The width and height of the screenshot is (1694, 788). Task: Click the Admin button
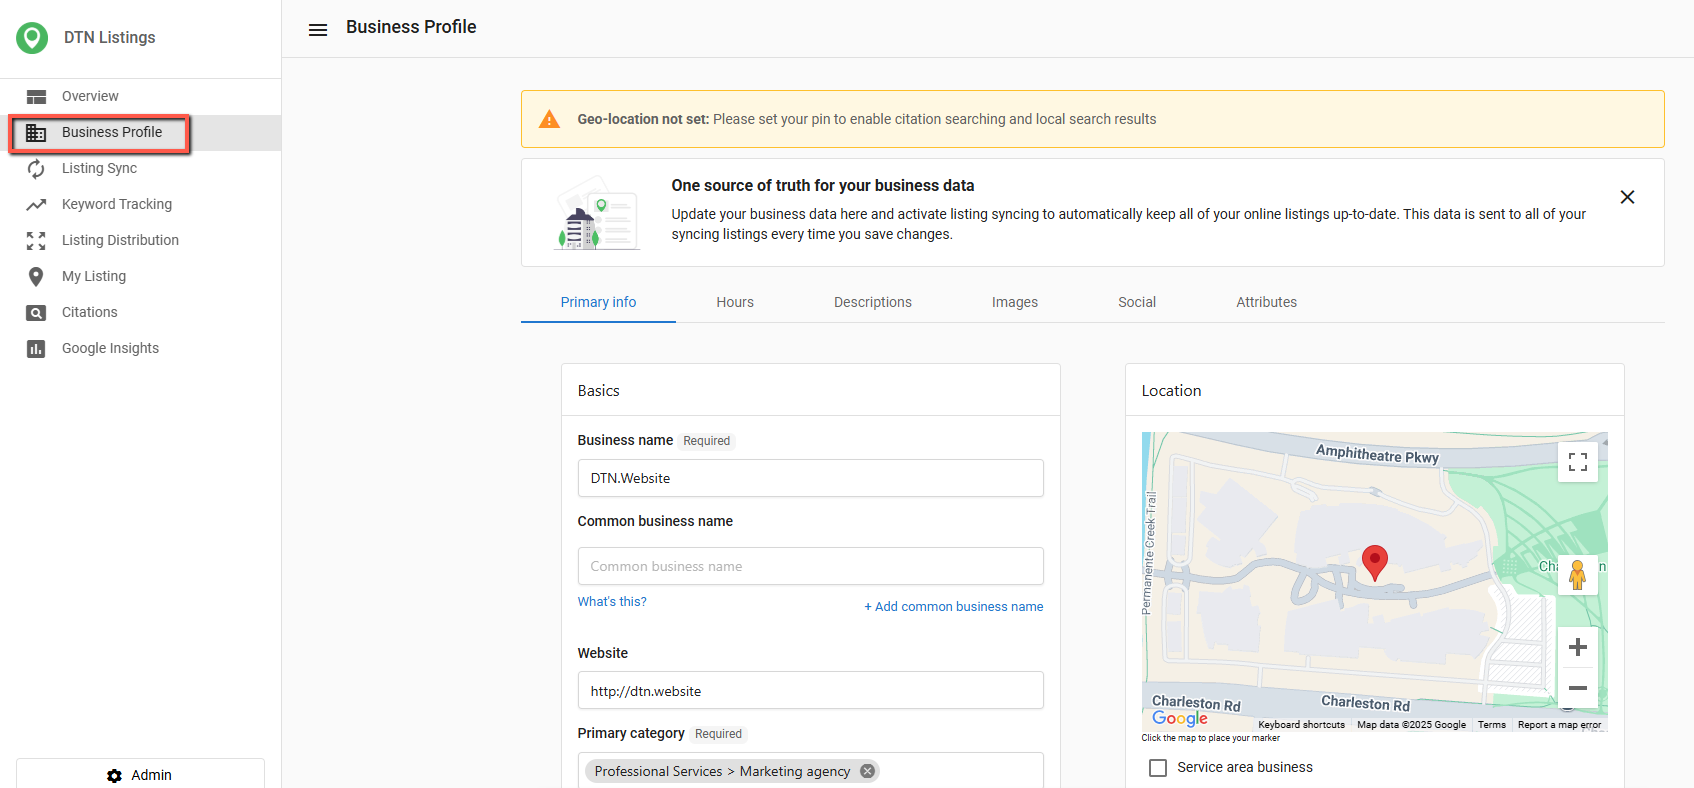(x=140, y=774)
